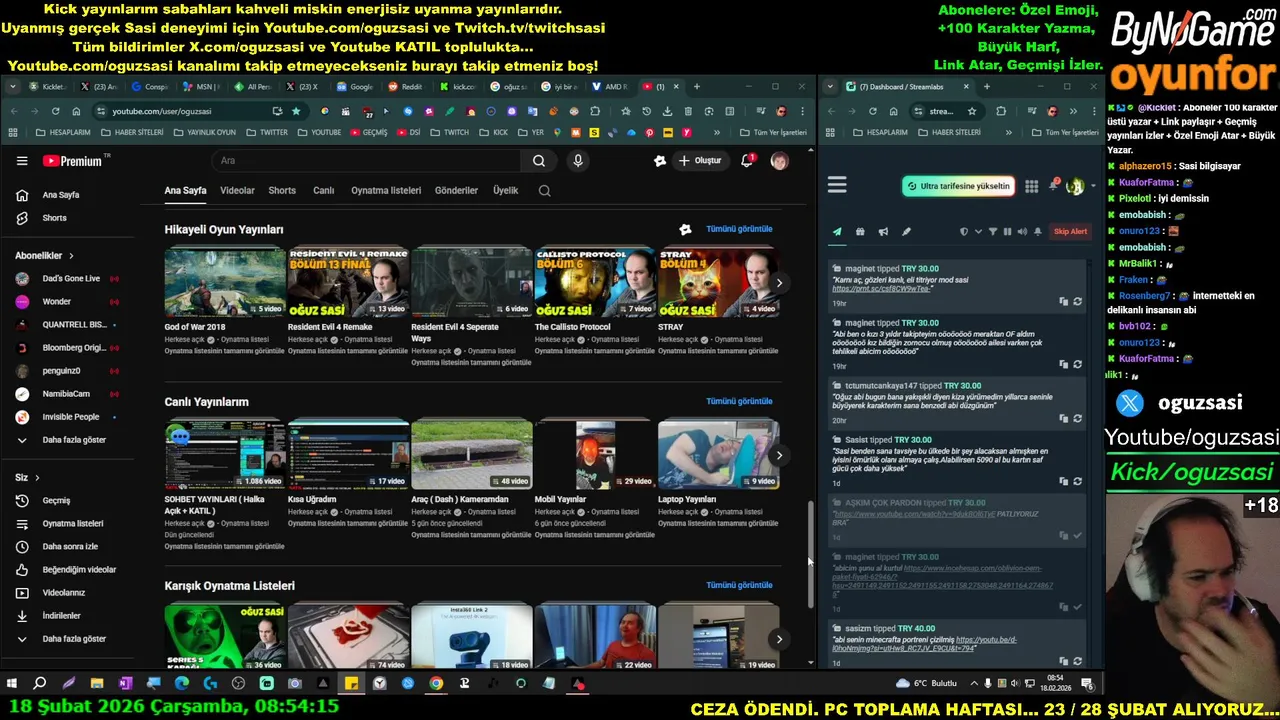This screenshot has height=720, width=1280.
Task: Start voice search with microphone icon
Action: pos(578,161)
